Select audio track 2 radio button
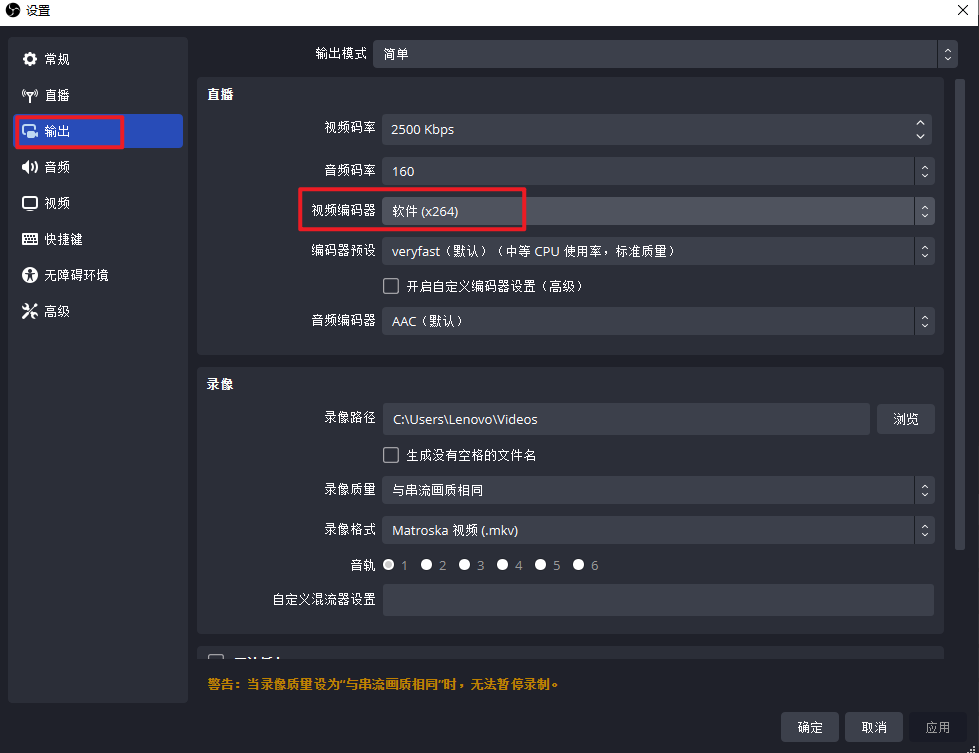Image resolution: width=979 pixels, height=753 pixels. coord(427,565)
